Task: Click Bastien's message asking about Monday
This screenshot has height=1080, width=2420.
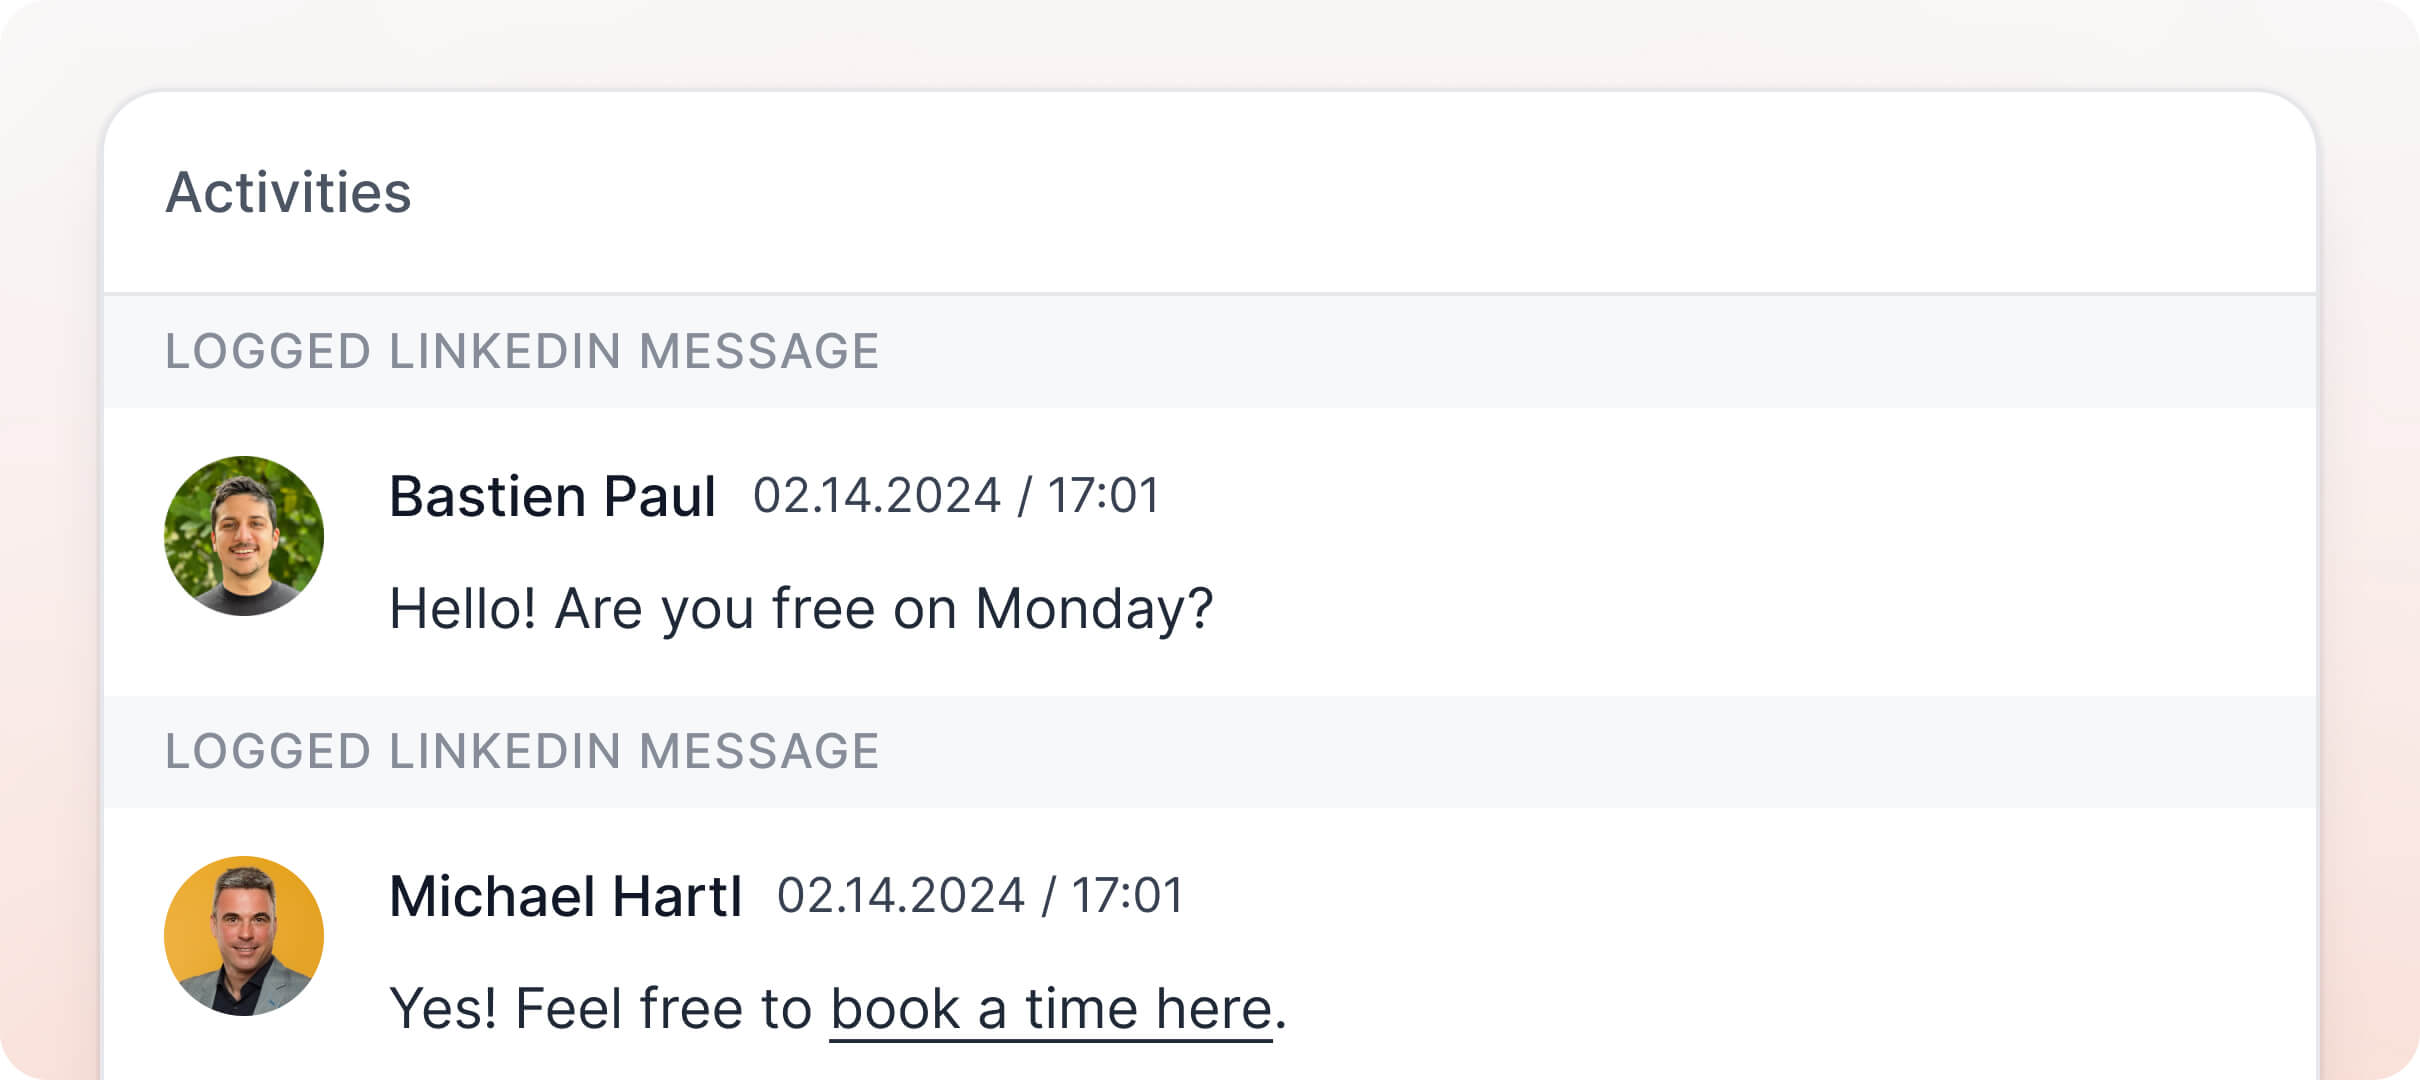Action: point(802,608)
